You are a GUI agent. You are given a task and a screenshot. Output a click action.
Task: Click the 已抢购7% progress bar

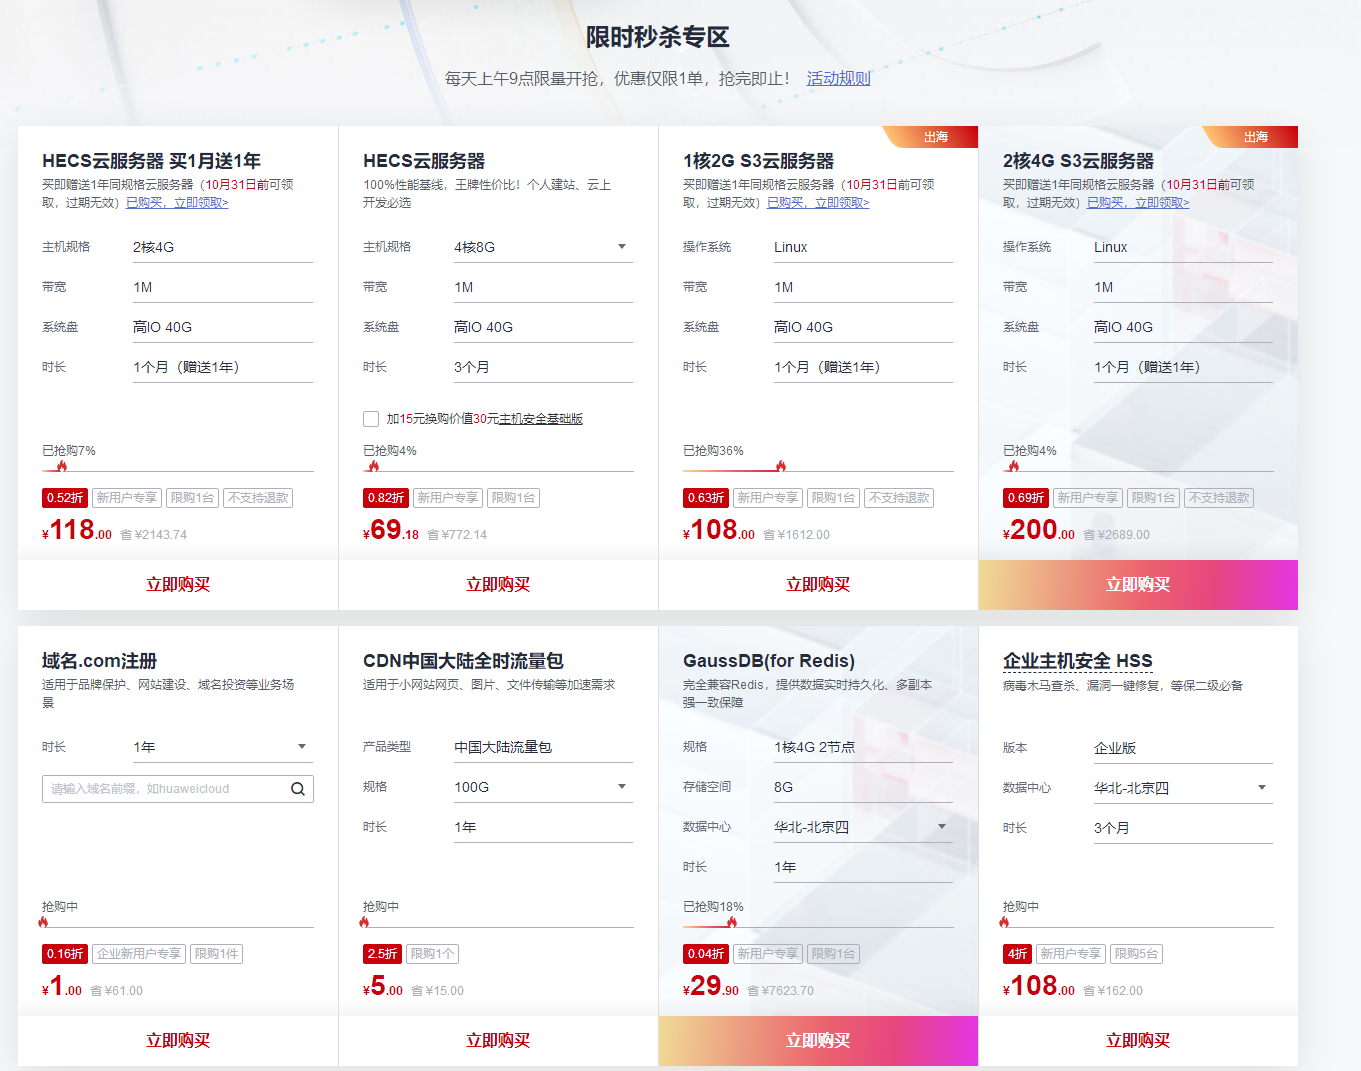click(178, 470)
